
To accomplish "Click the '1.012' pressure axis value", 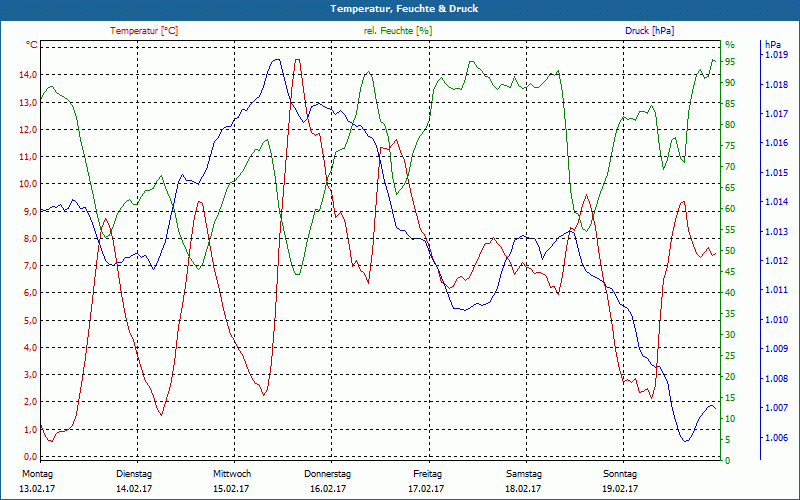I will (776, 261).
